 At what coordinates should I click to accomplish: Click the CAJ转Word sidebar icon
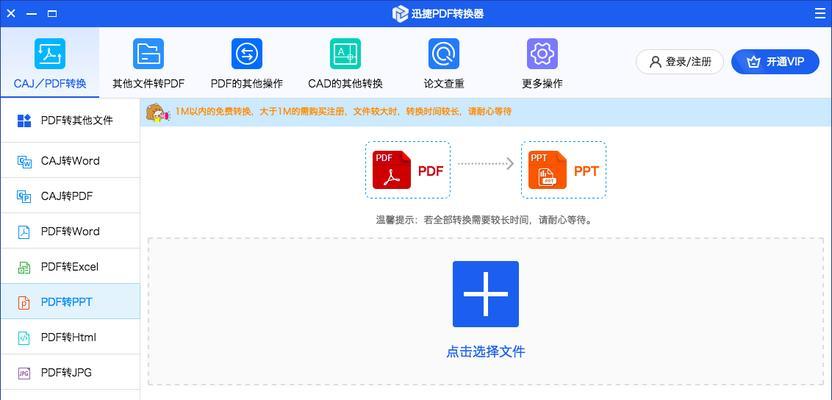coord(24,161)
